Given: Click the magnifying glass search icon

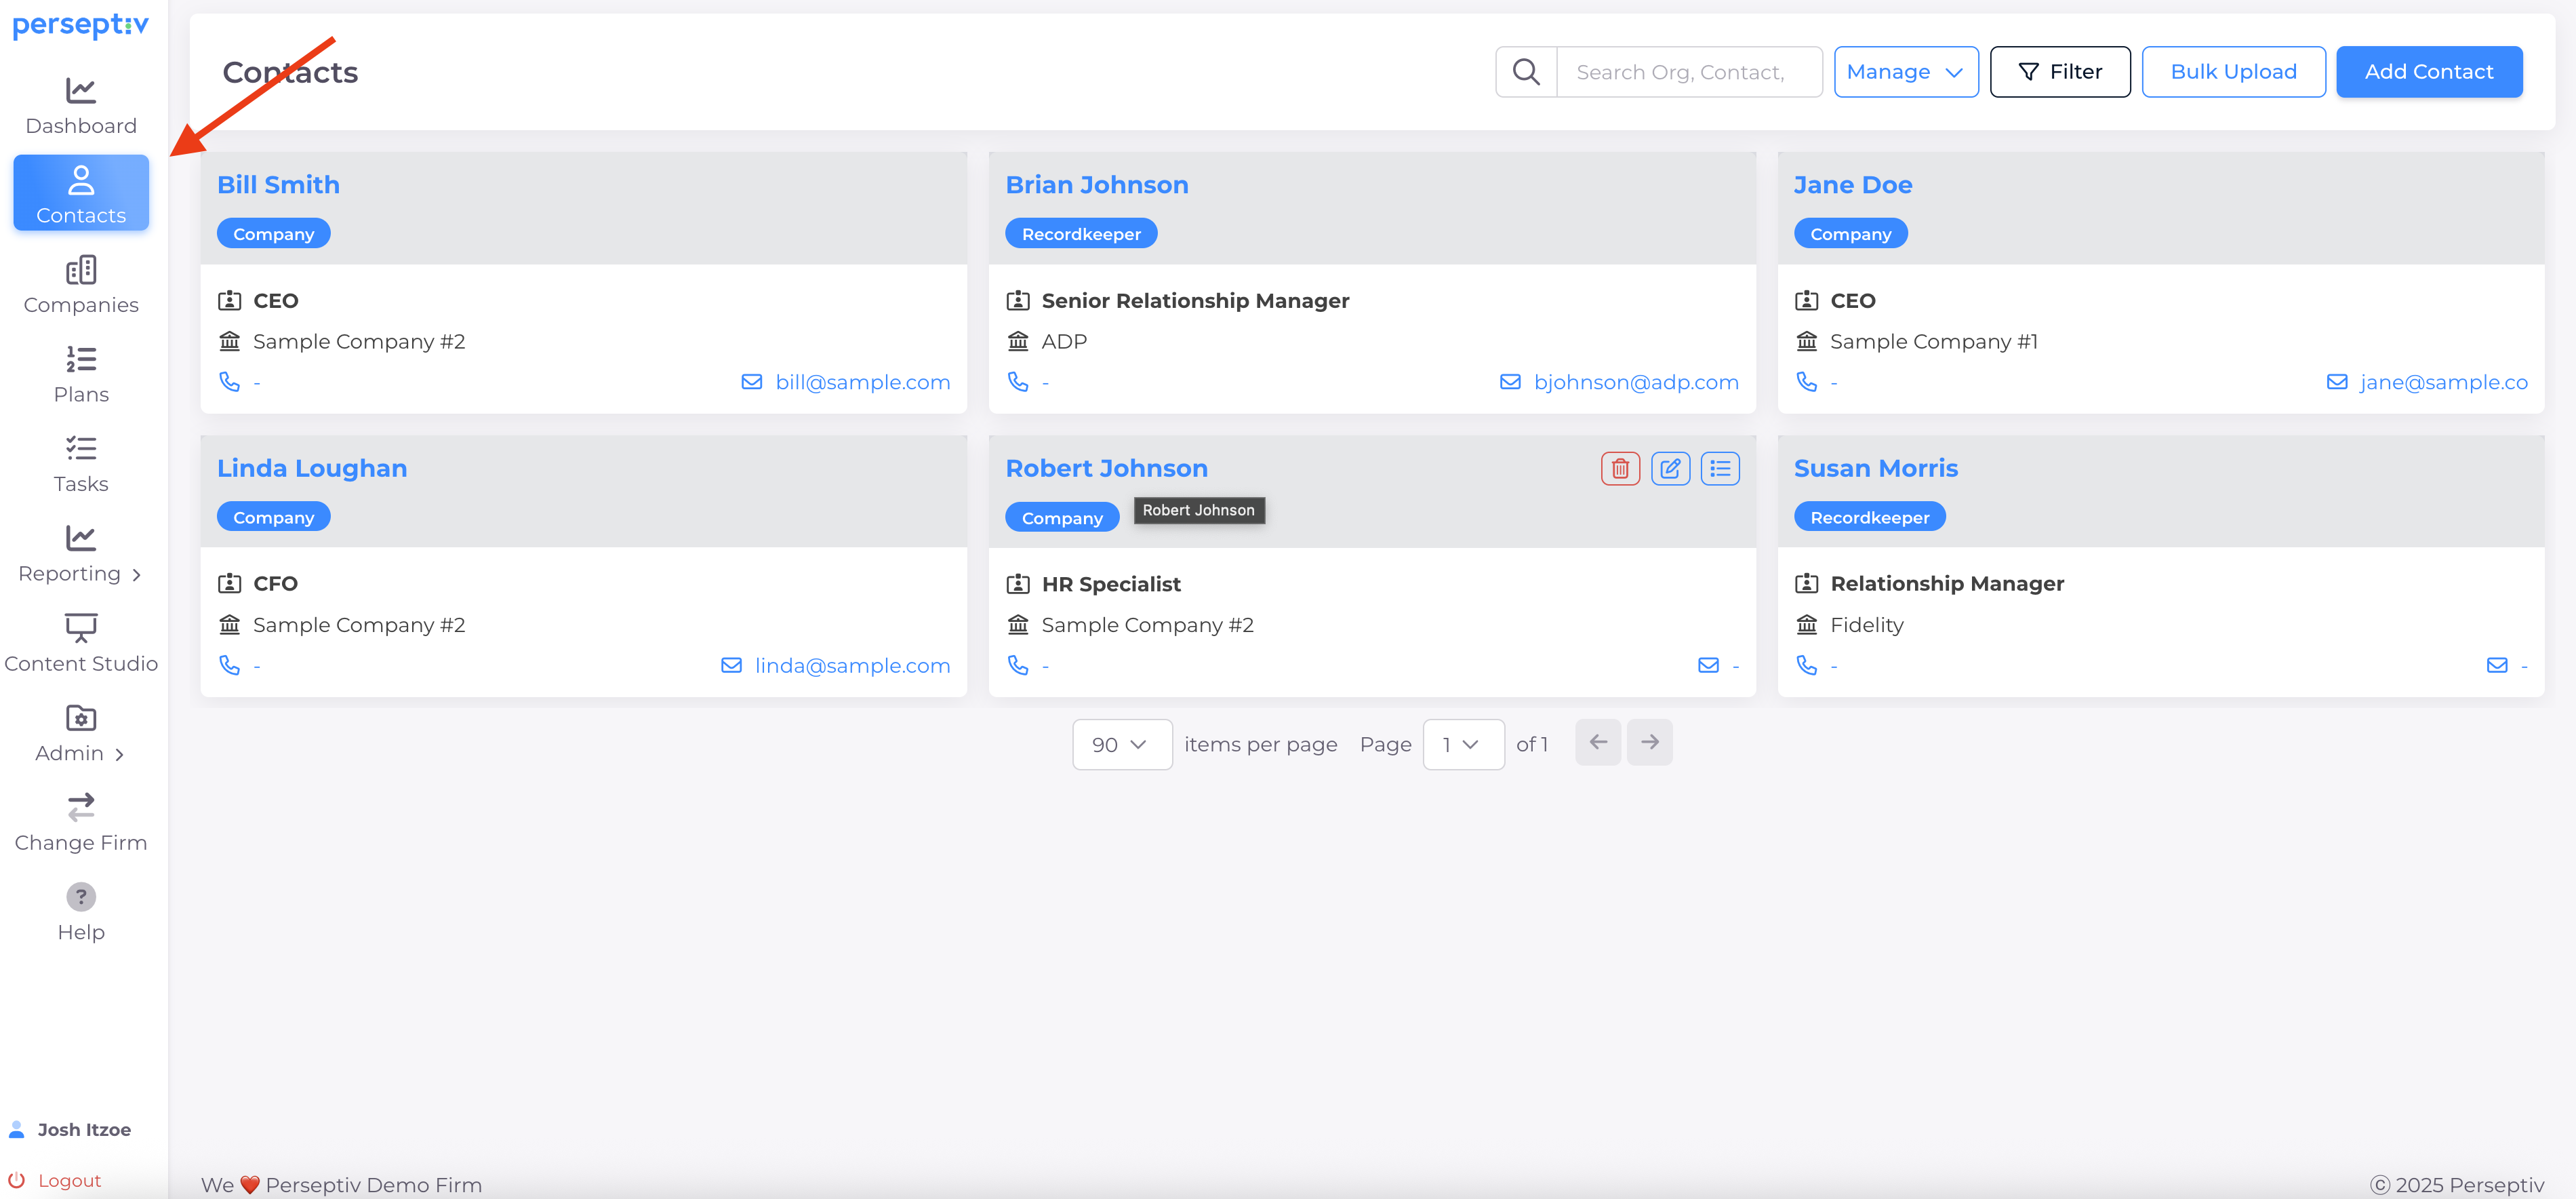Looking at the screenshot, I should point(1526,72).
